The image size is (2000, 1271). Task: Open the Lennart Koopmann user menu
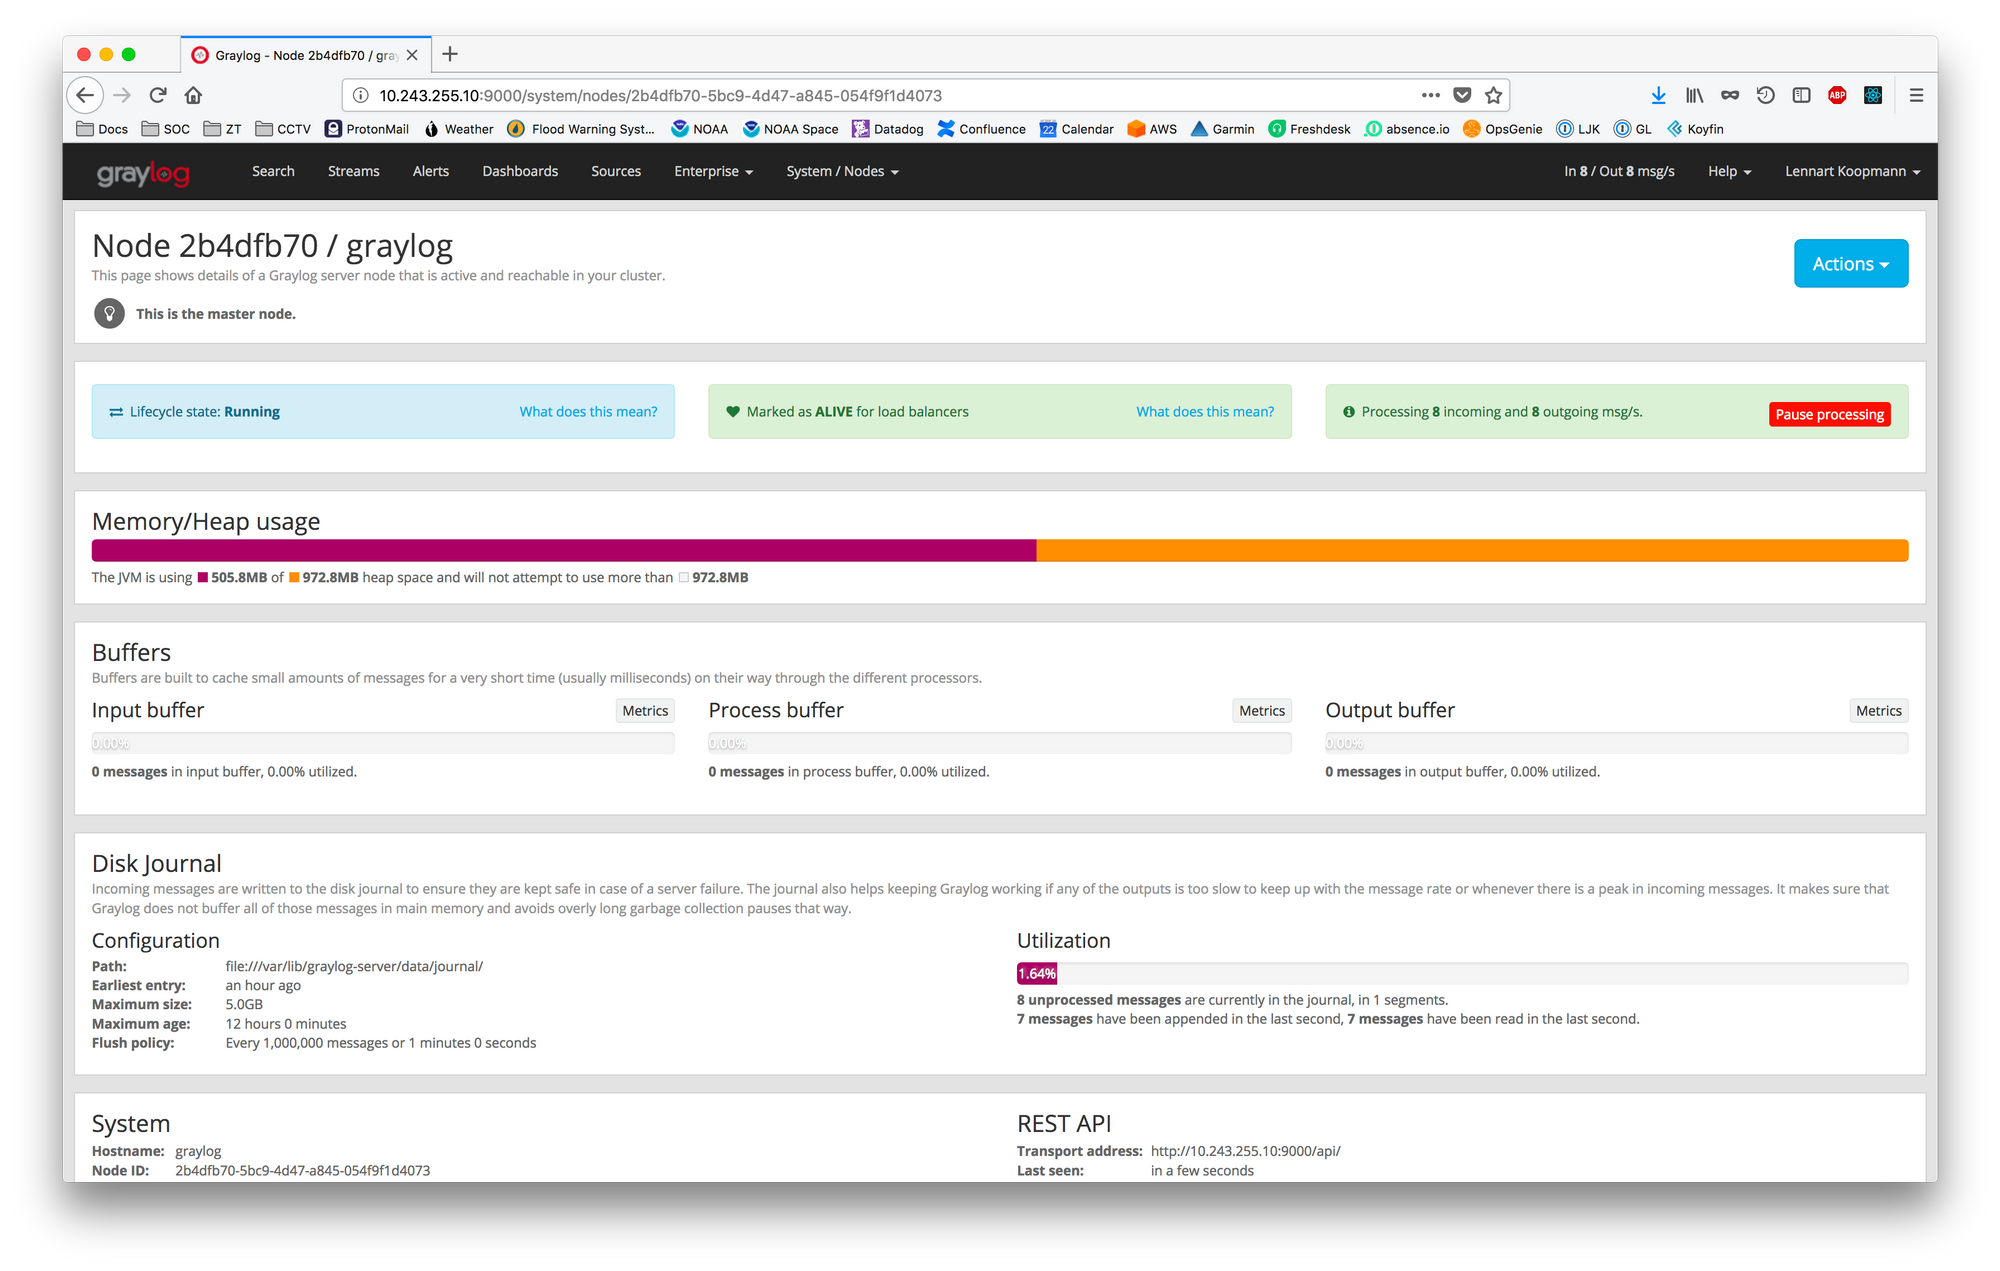(x=1852, y=171)
